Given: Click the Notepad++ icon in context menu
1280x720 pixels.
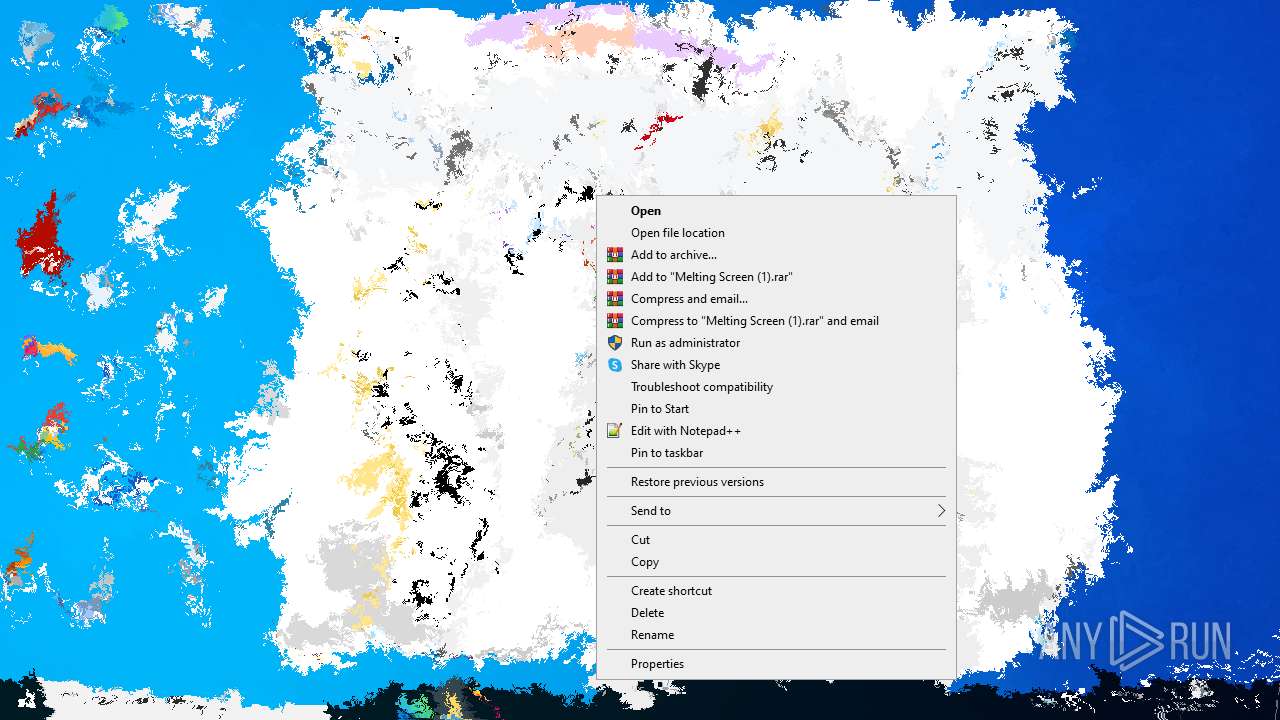Looking at the screenshot, I should pyautogui.click(x=615, y=431).
